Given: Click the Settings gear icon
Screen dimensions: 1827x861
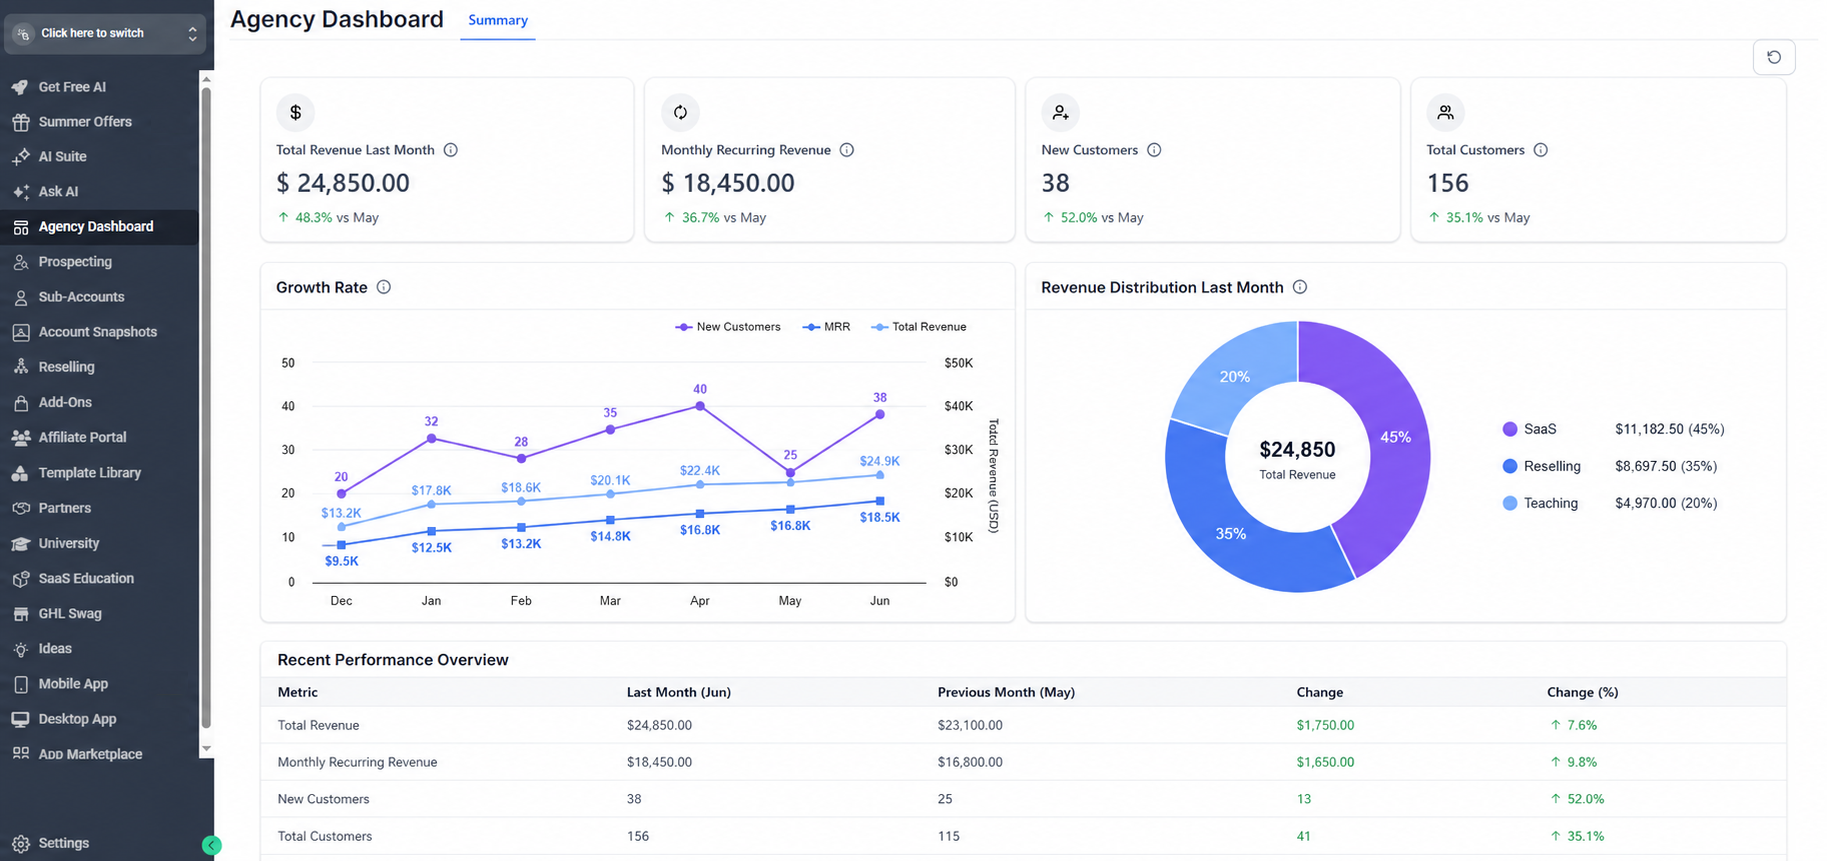Looking at the screenshot, I should point(20,843).
